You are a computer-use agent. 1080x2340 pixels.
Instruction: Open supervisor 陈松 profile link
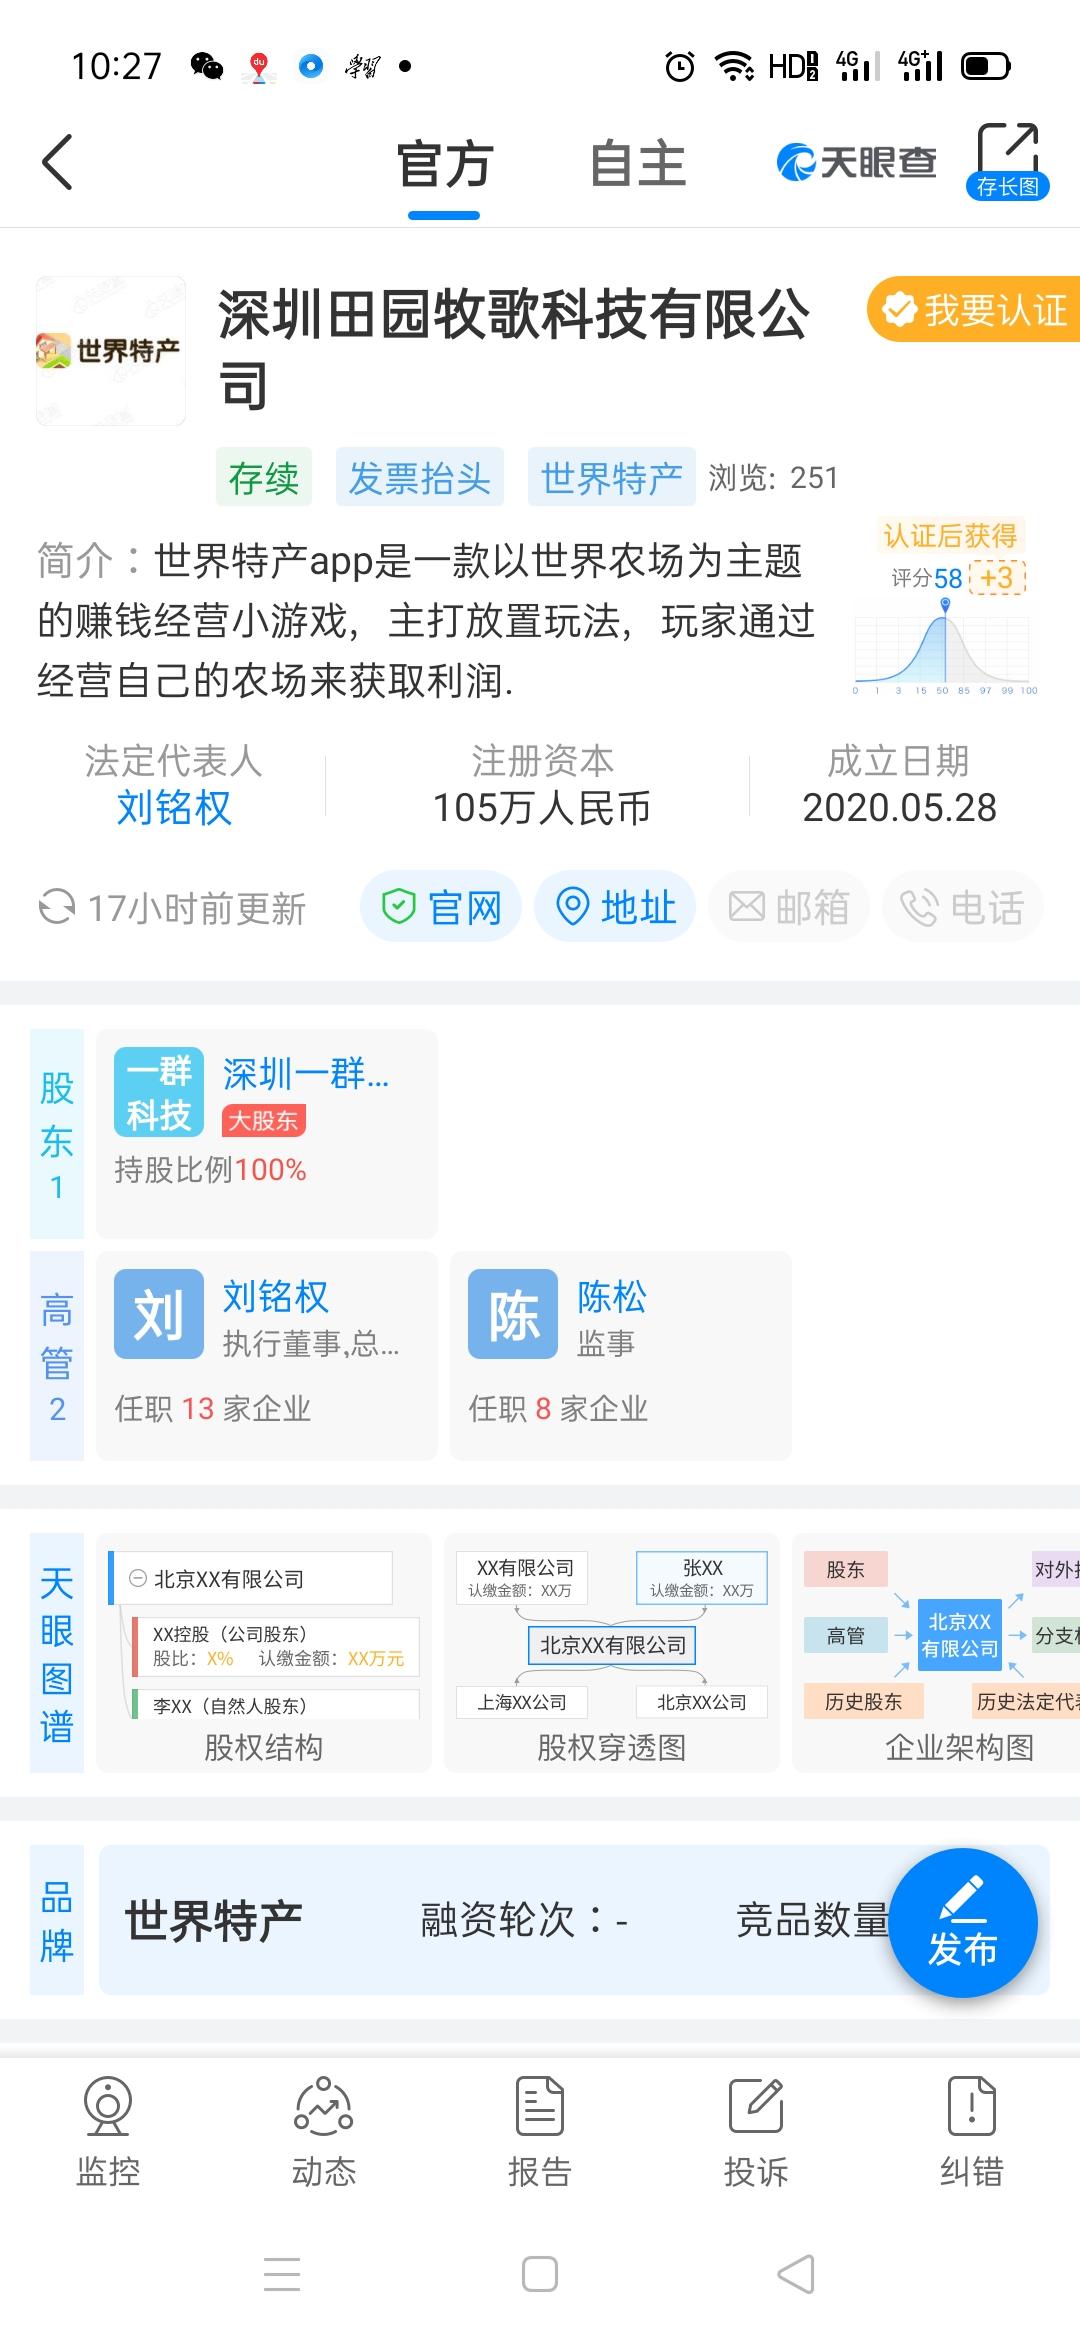612,1296
